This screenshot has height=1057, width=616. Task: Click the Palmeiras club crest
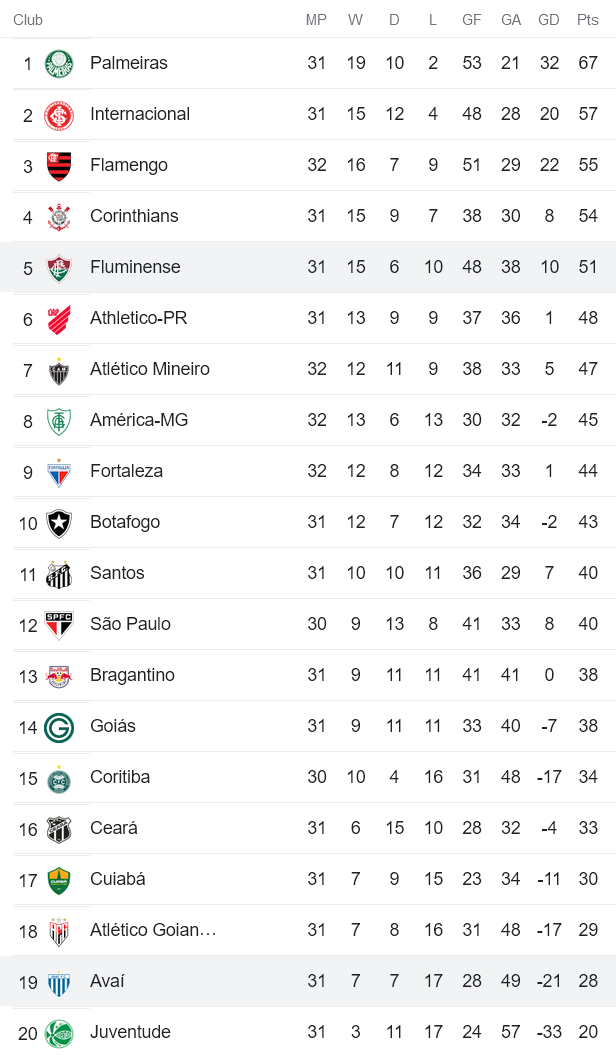[59, 62]
